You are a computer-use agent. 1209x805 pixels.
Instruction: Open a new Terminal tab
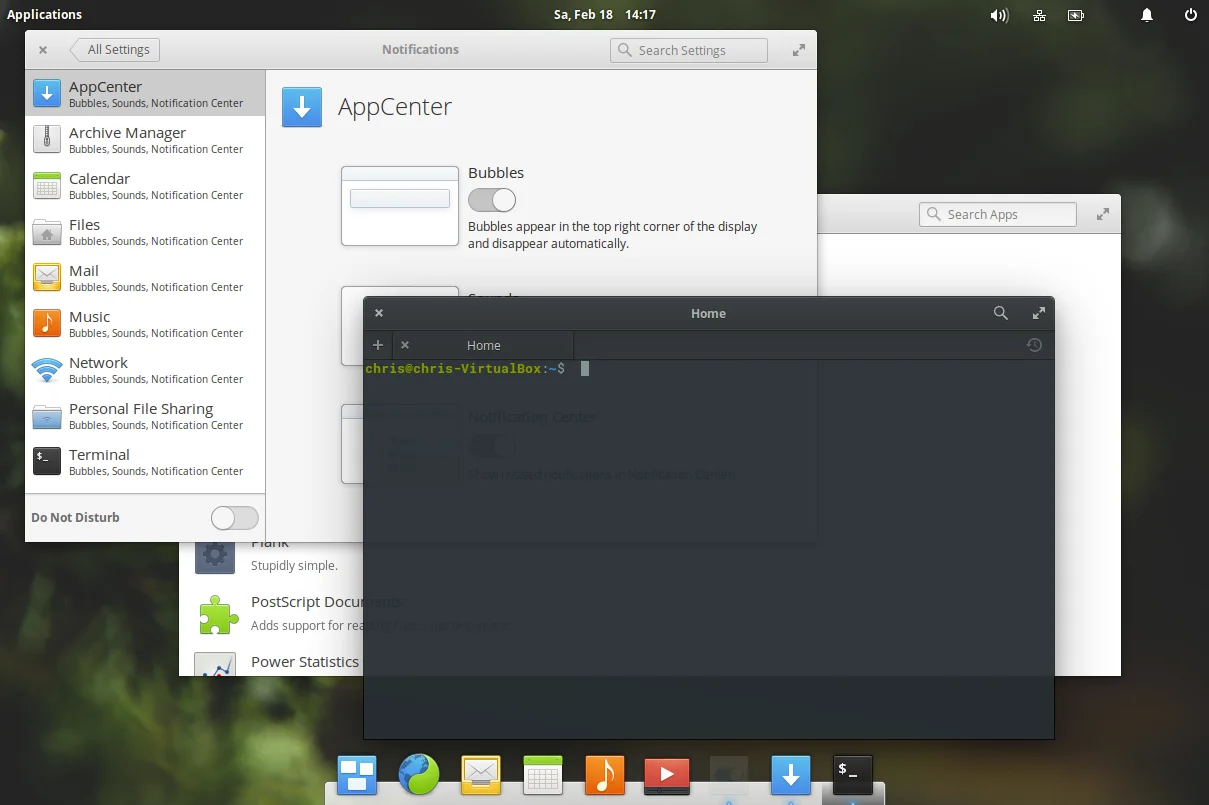pyautogui.click(x=378, y=345)
